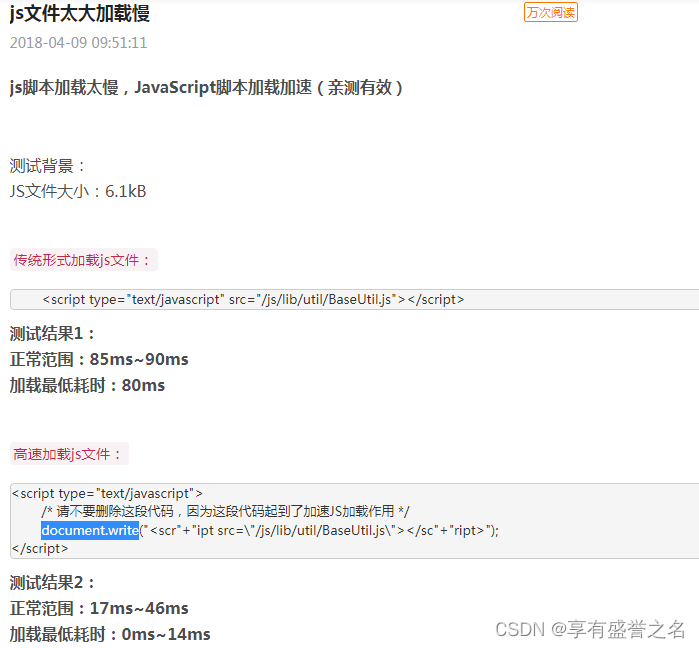Click the '万次阅读' orange badge

coord(551,12)
